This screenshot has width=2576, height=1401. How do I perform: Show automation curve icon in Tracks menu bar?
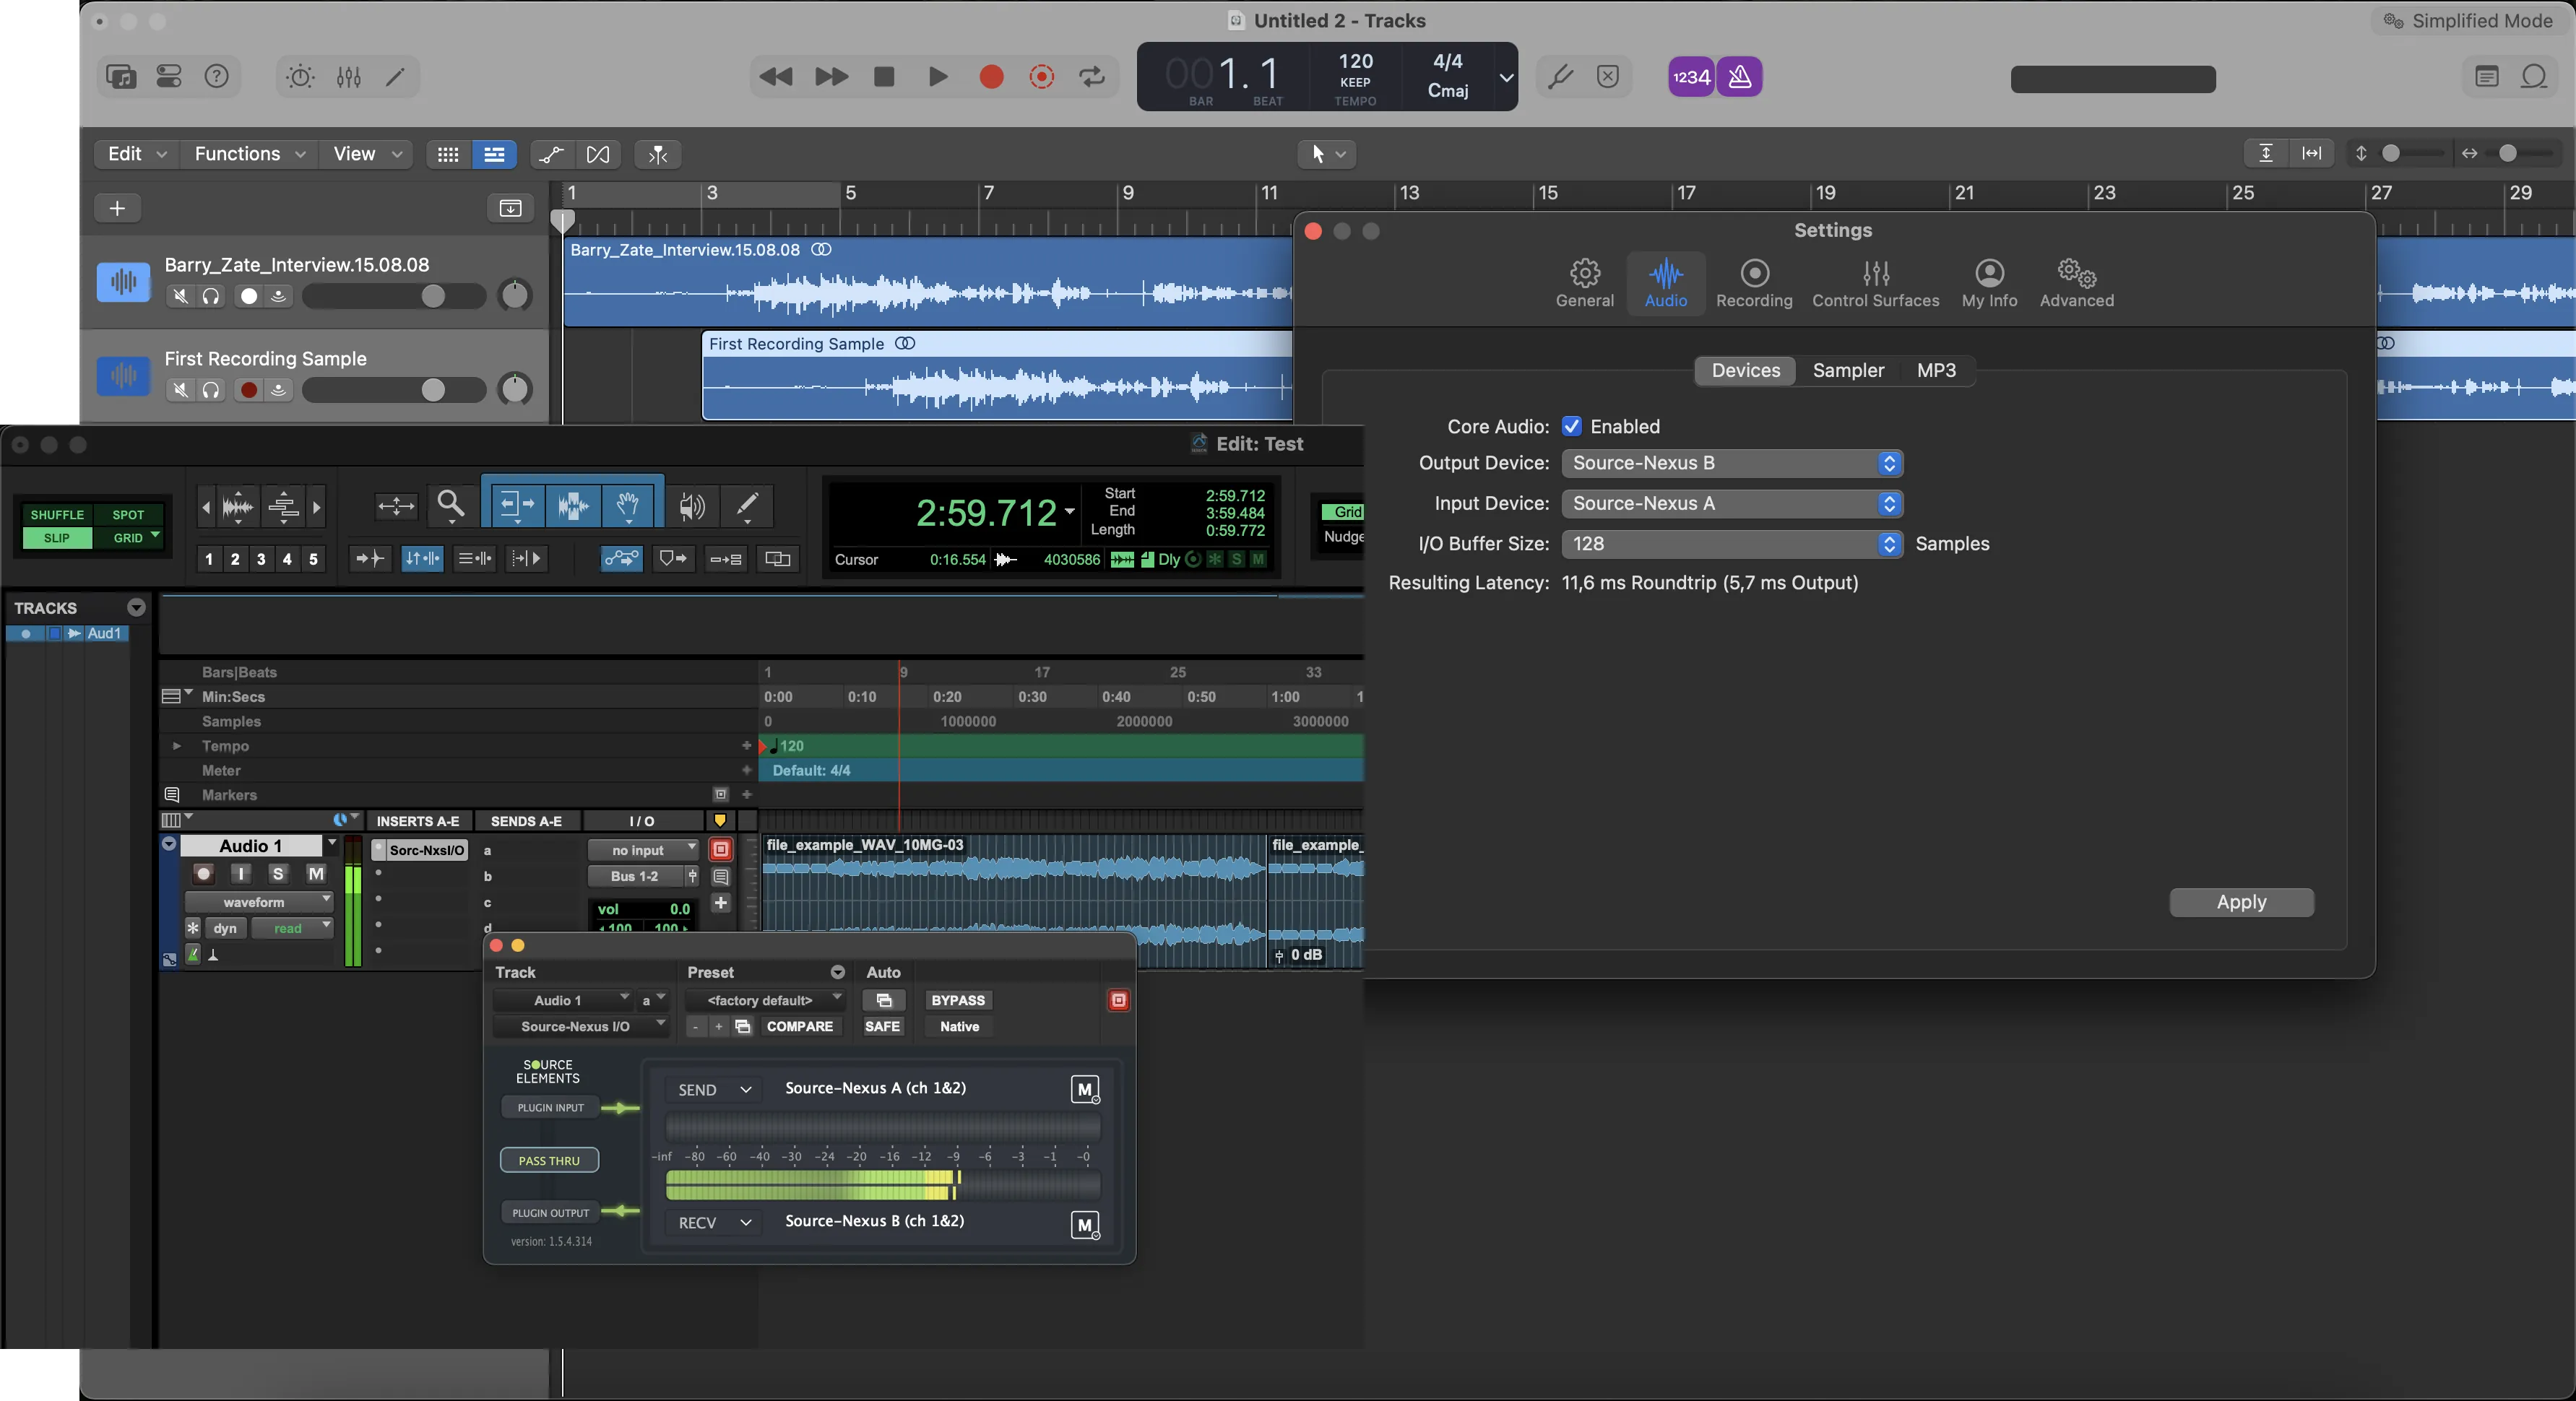[x=551, y=154]
